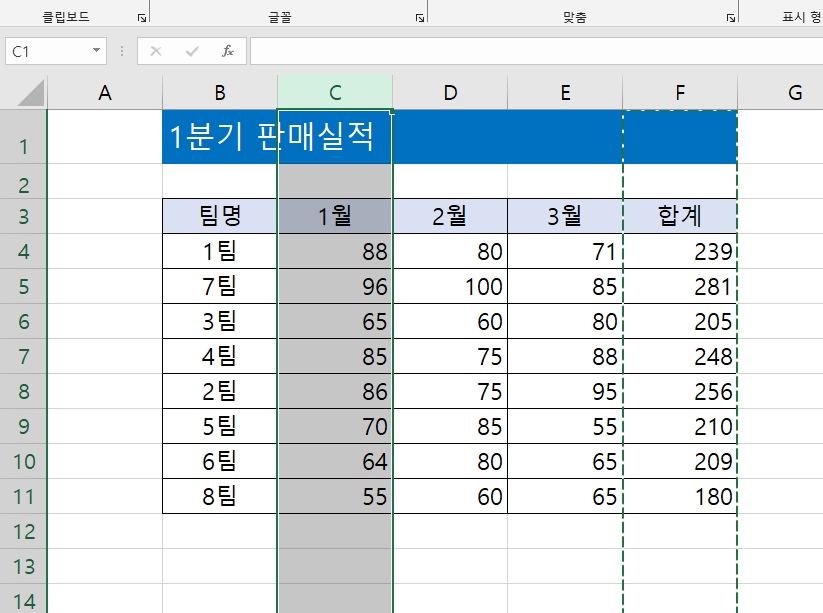Click the '3월' header cell
823x613 pixels.
[565, 216]
